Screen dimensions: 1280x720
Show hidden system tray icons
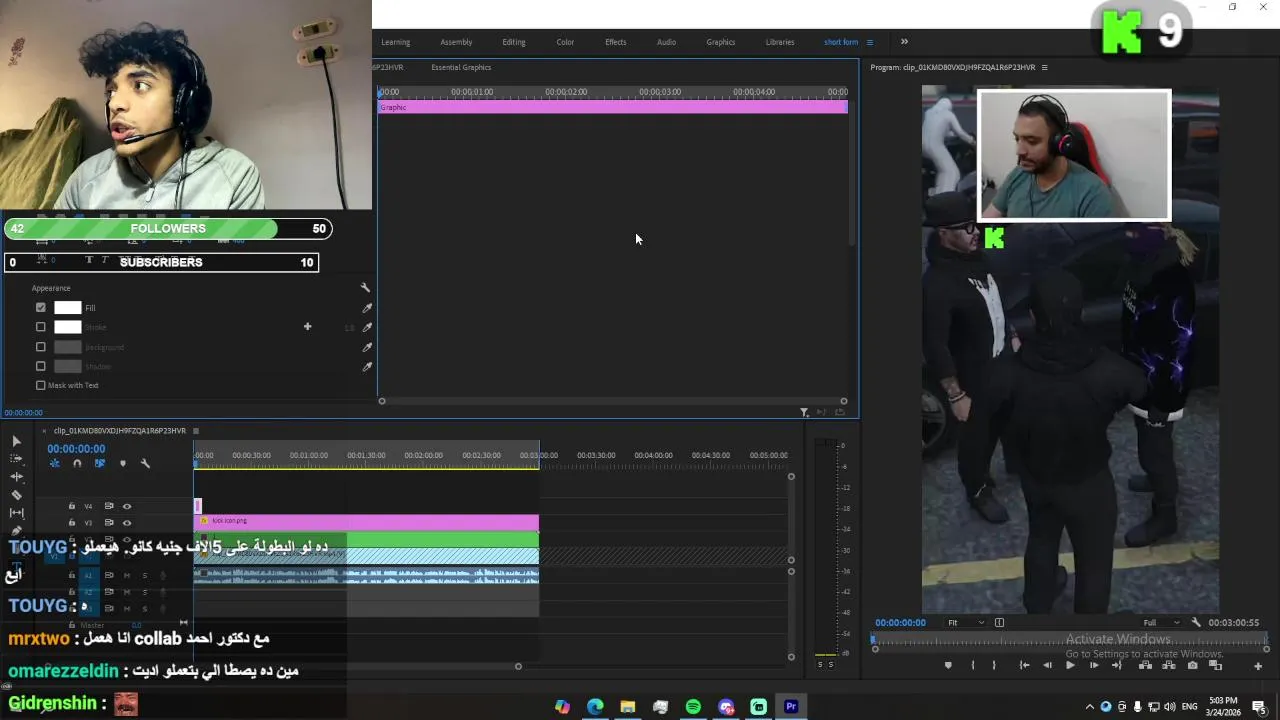pyautogui.click(x=1089, y=707)
